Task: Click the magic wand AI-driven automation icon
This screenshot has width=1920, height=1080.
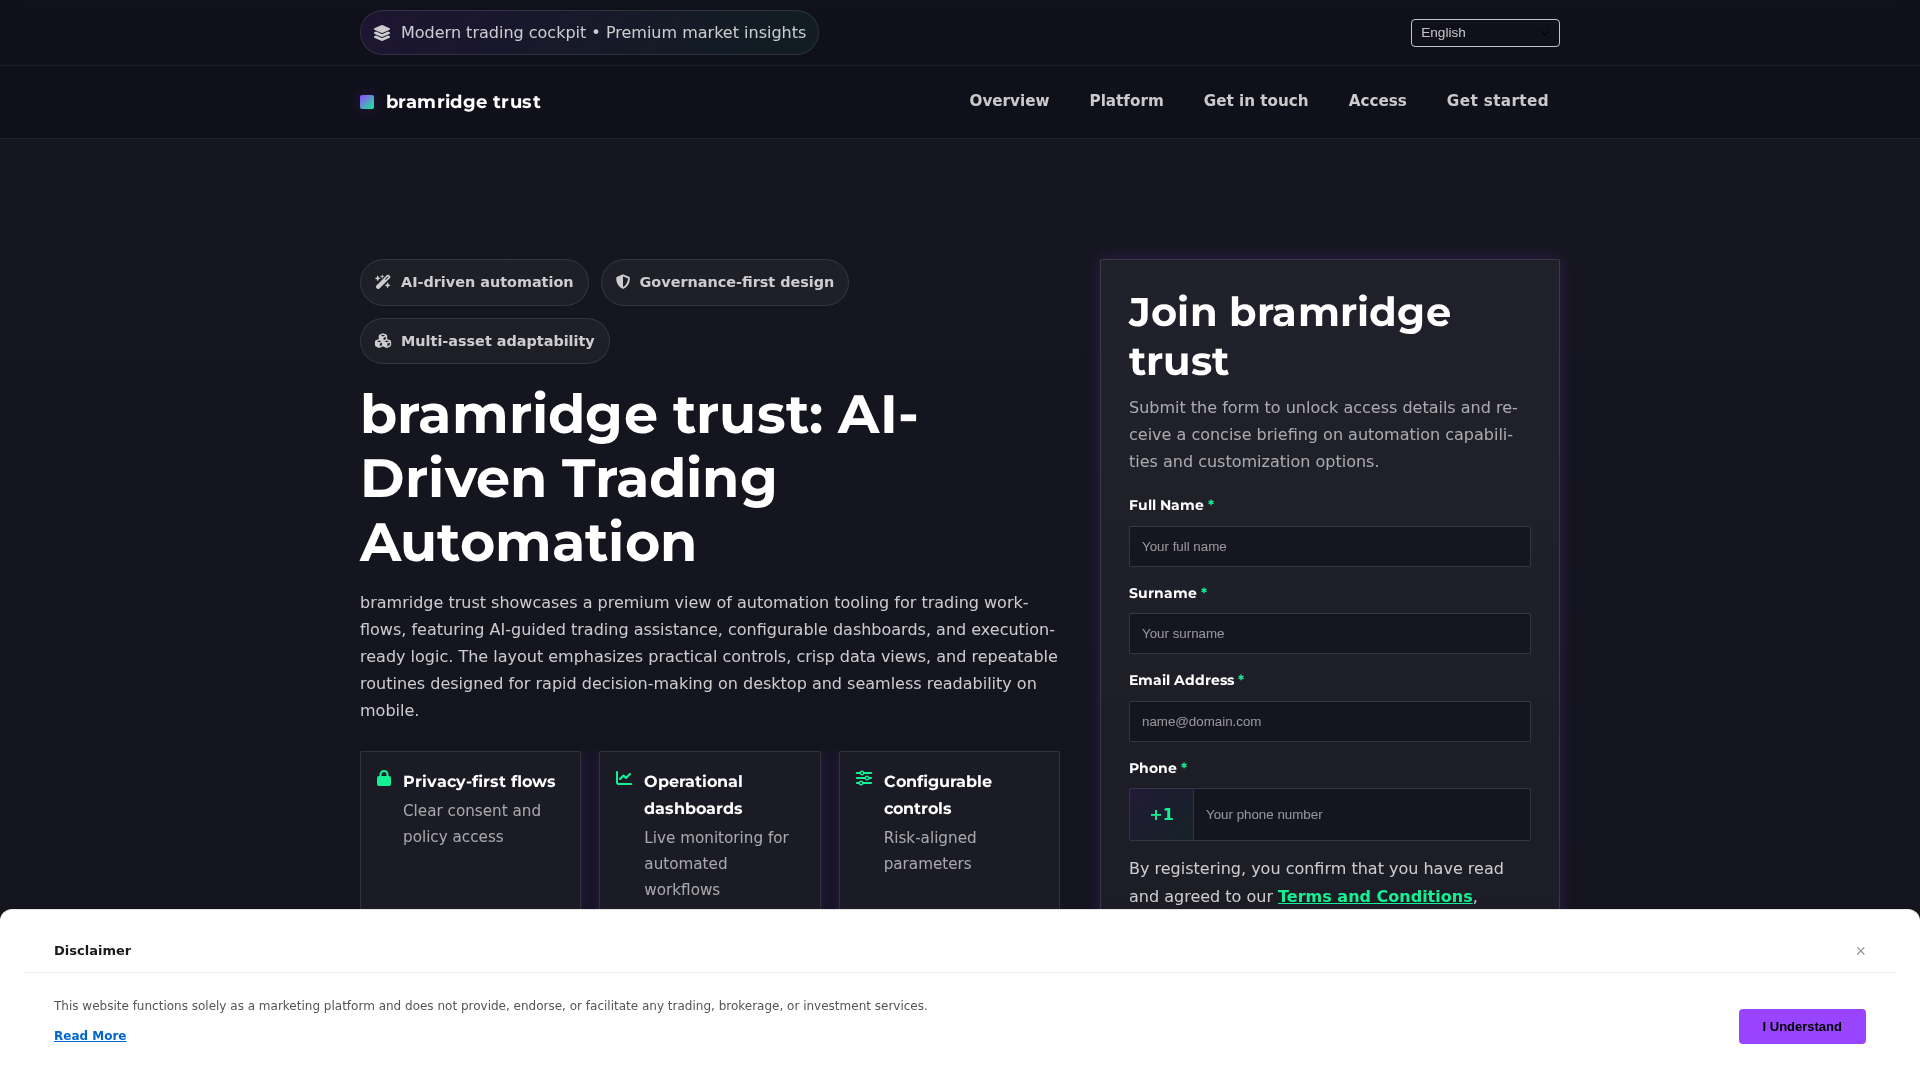Action: point(383,282)
